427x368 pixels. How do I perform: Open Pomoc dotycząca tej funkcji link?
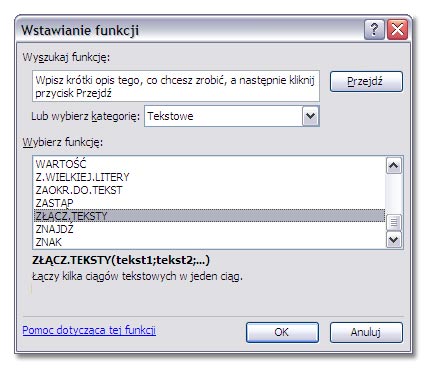[89, 330]
